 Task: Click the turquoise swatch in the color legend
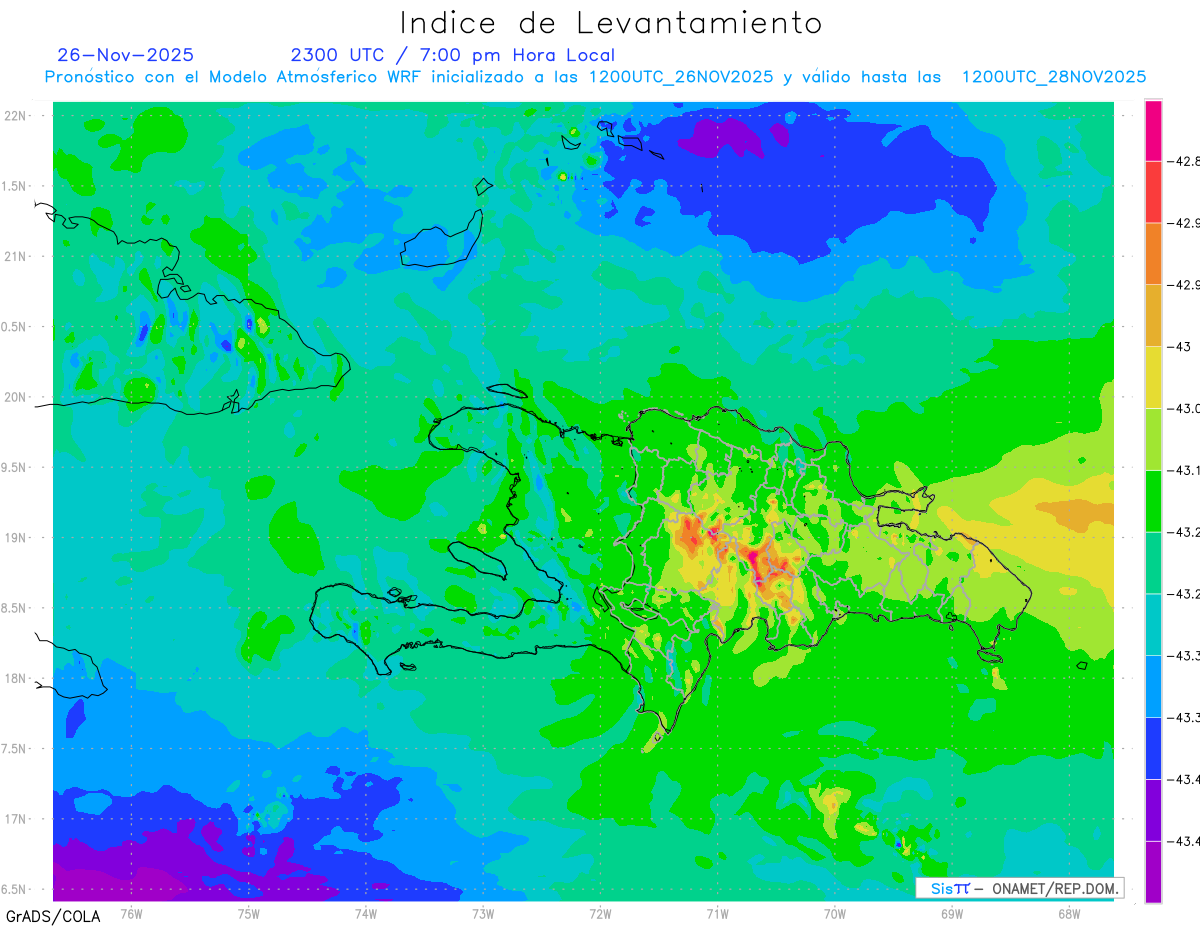(x=1153, y=624)
